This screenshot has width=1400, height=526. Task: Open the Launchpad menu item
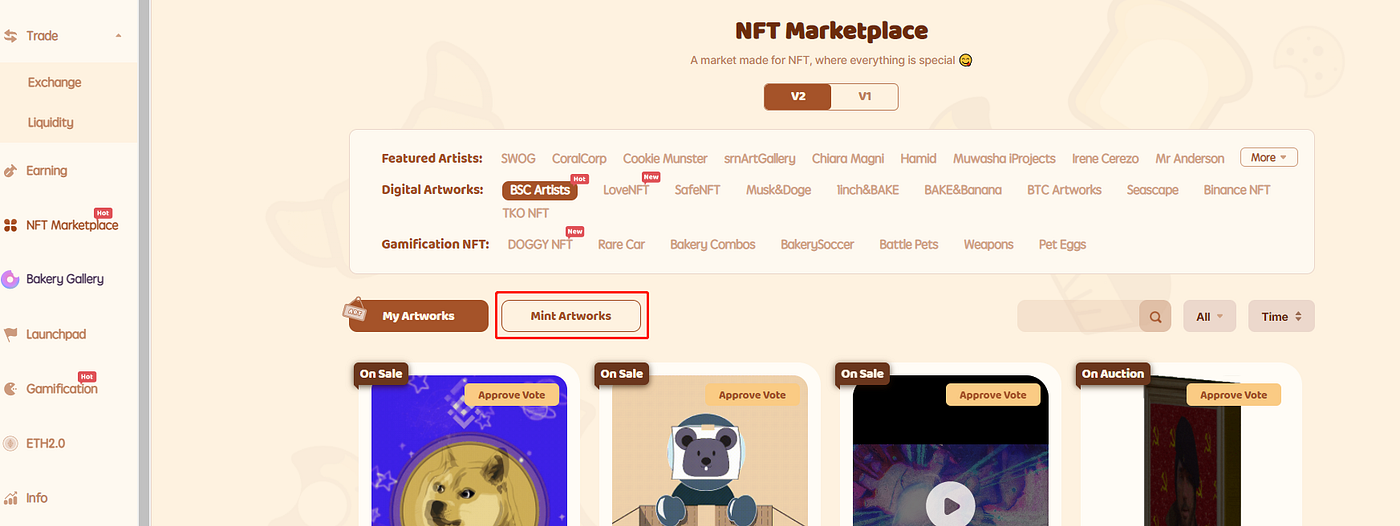coord(55,334)
